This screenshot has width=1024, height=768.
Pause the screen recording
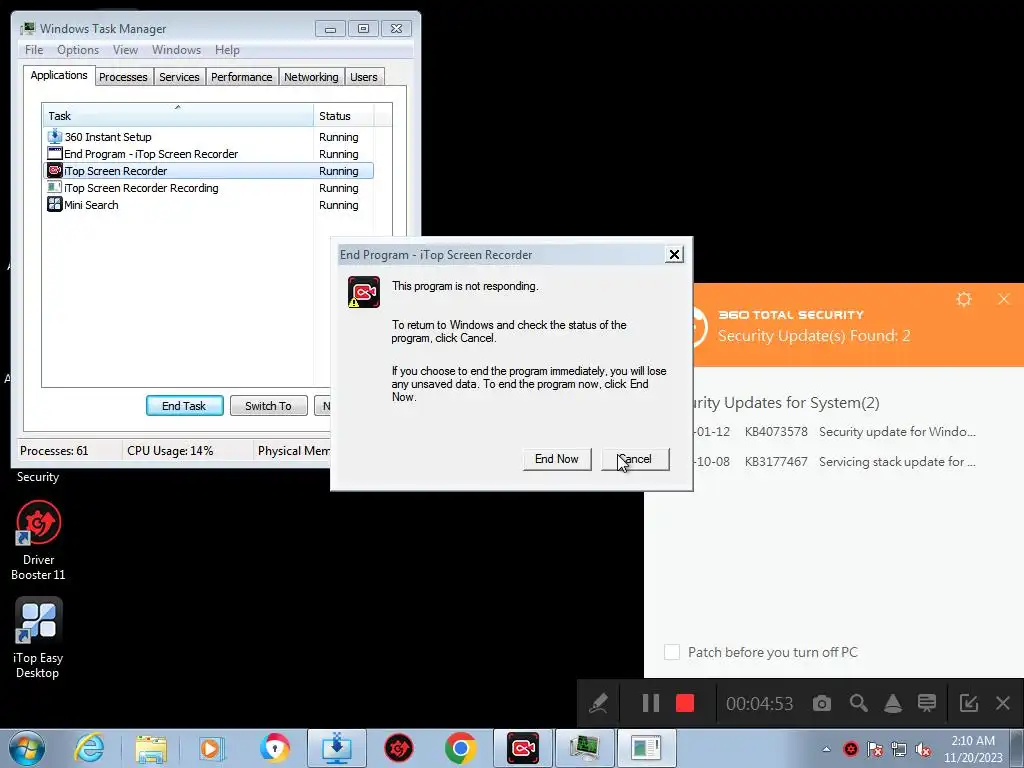coord(650,703)
